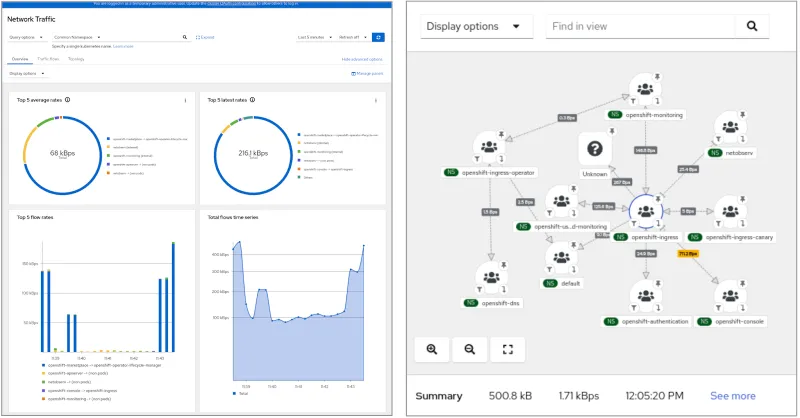Toggle filter icon on netobserv node
The image size is (800, 418).
click(x=718, y=138)
